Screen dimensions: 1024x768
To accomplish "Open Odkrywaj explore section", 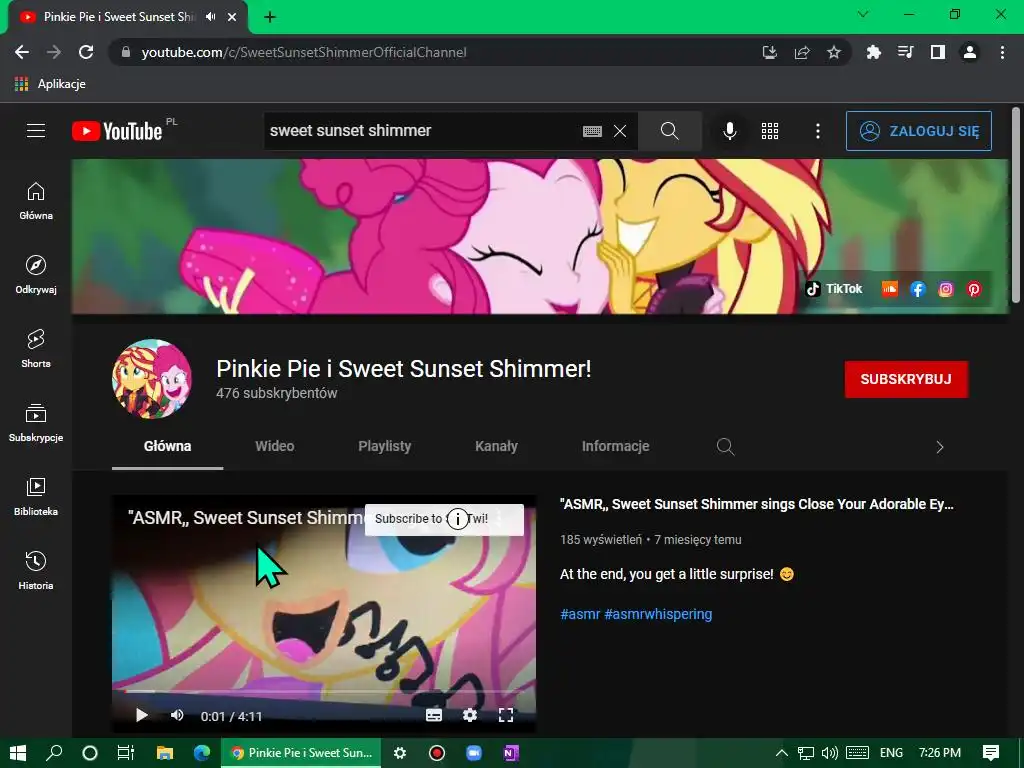I will pos(36,275).
